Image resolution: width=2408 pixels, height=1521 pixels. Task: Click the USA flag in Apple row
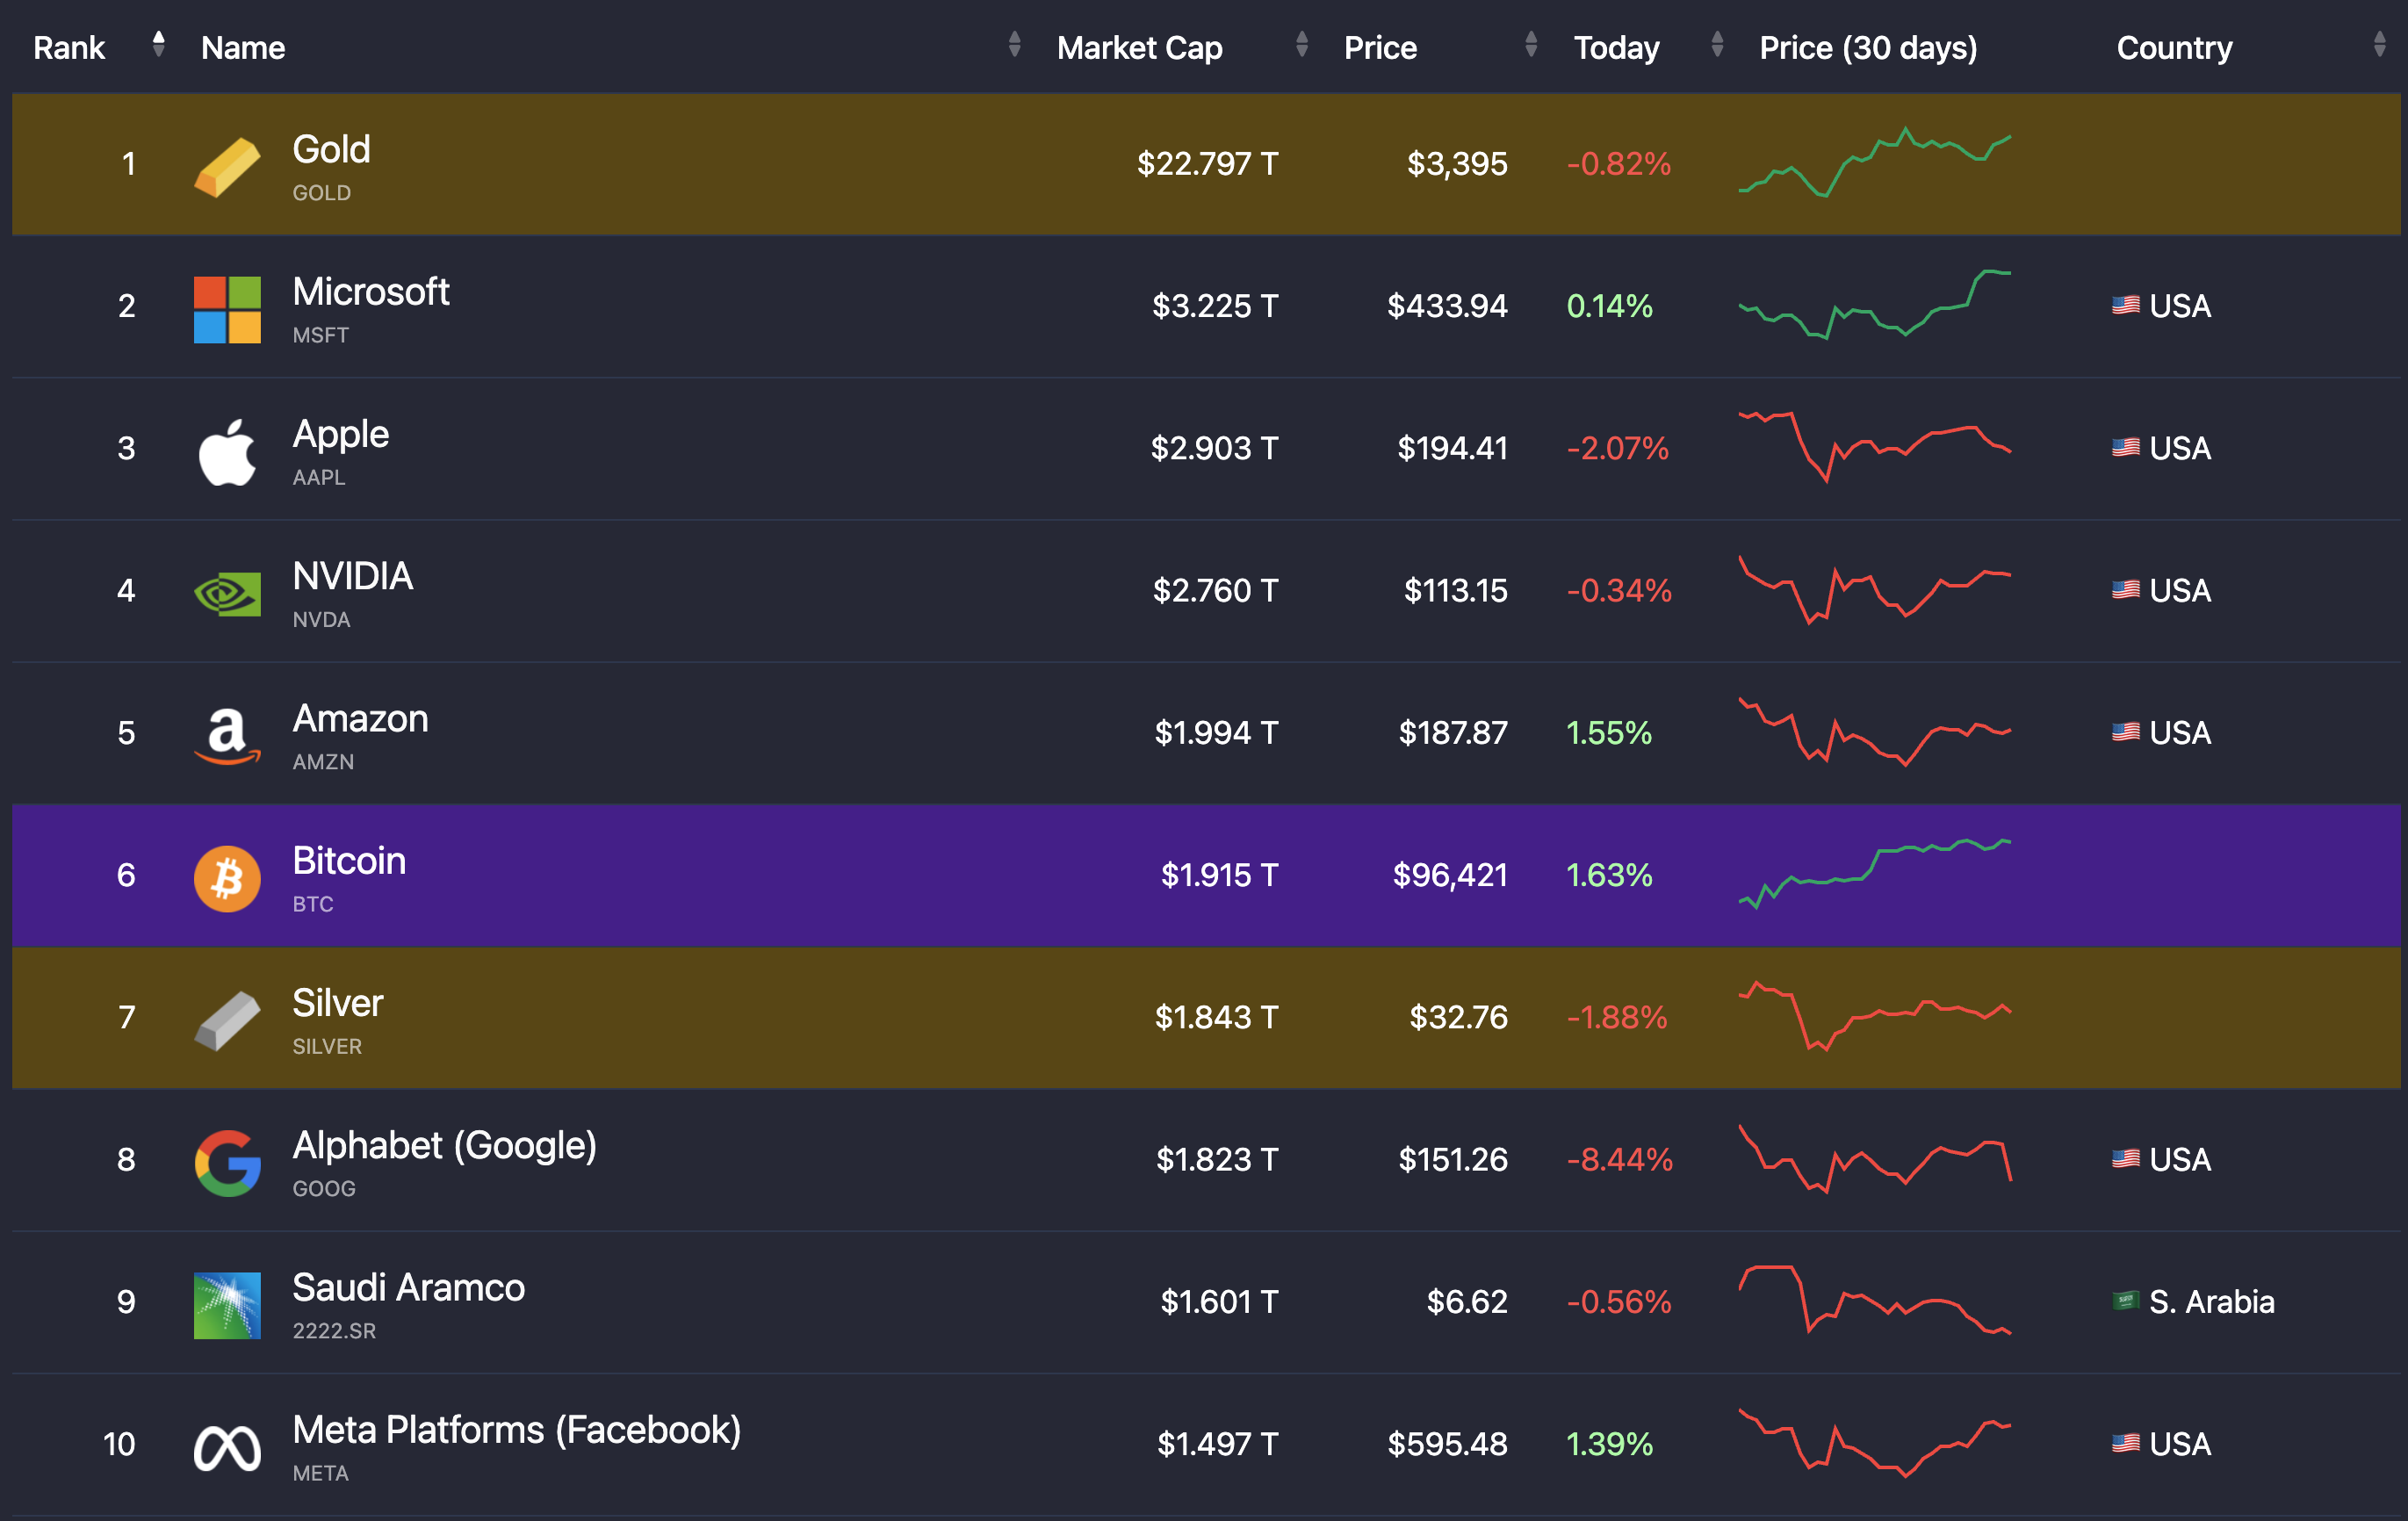[x=2126, y=447]
